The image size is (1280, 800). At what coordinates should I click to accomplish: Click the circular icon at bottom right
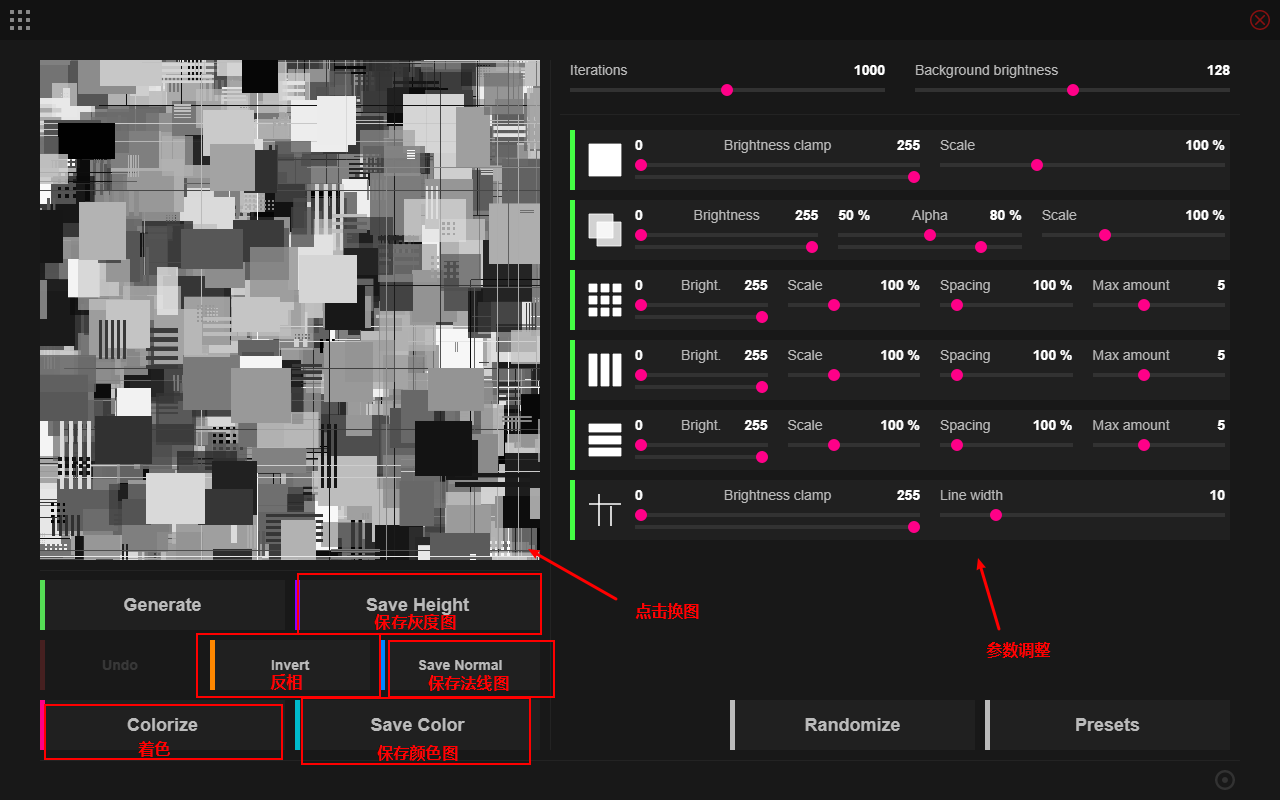[x=1225, y=780]
